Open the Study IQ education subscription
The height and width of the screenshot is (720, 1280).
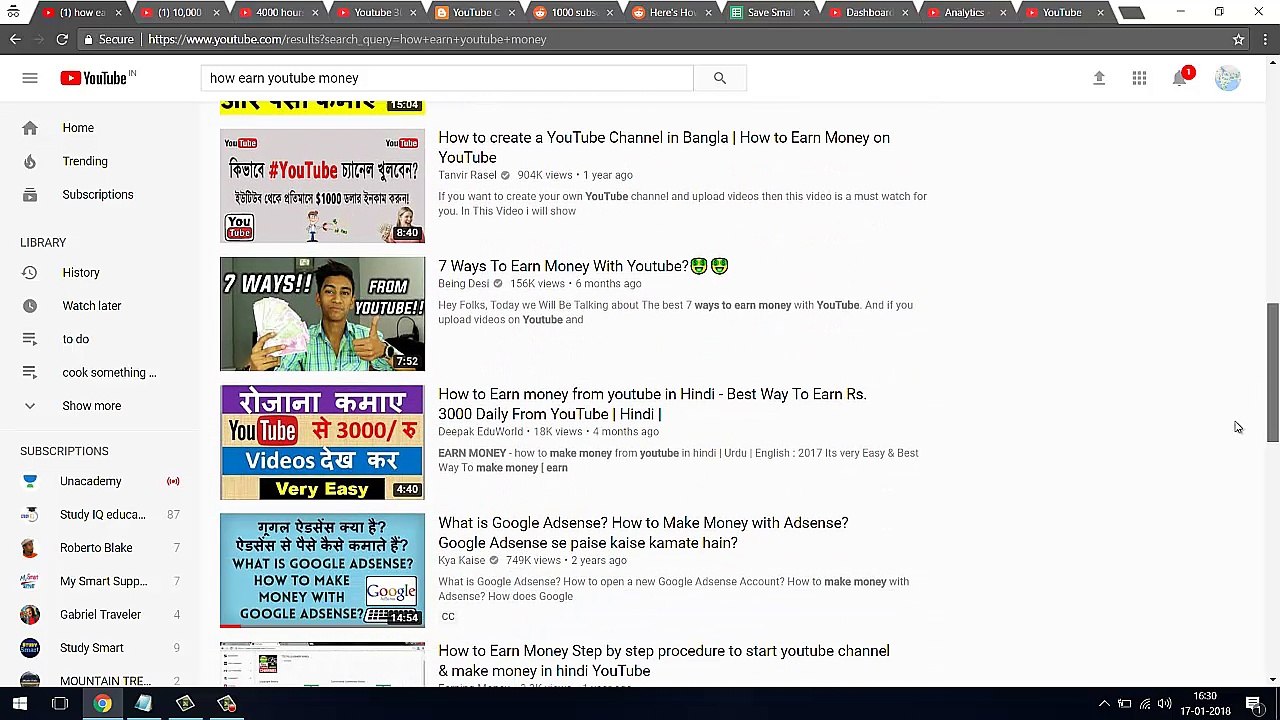pos(102,515)
